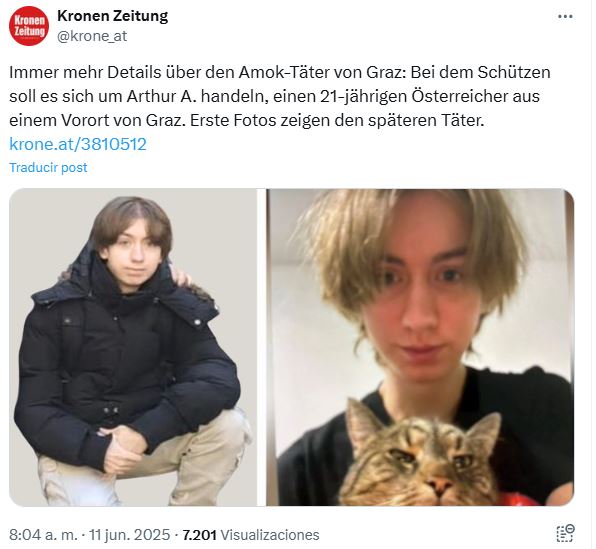The image size is (596, 549).
Task: Click the 8:04 a. m. timestamp
Action: pyautogui.click(x=43, y=535)
